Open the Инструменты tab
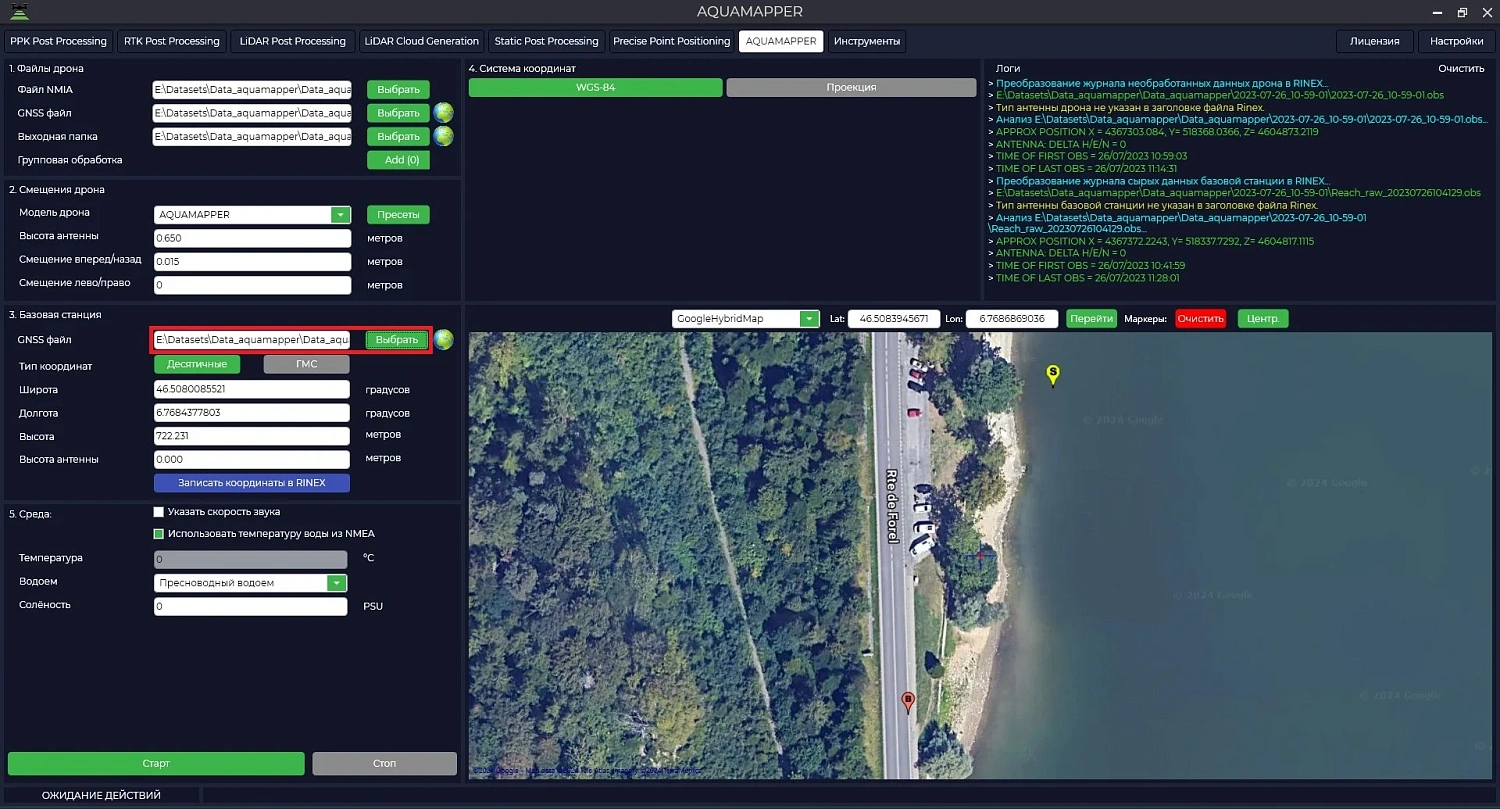Image resolution: width=1500 pixels, height=809 pixels. click(x=867, y=41)
